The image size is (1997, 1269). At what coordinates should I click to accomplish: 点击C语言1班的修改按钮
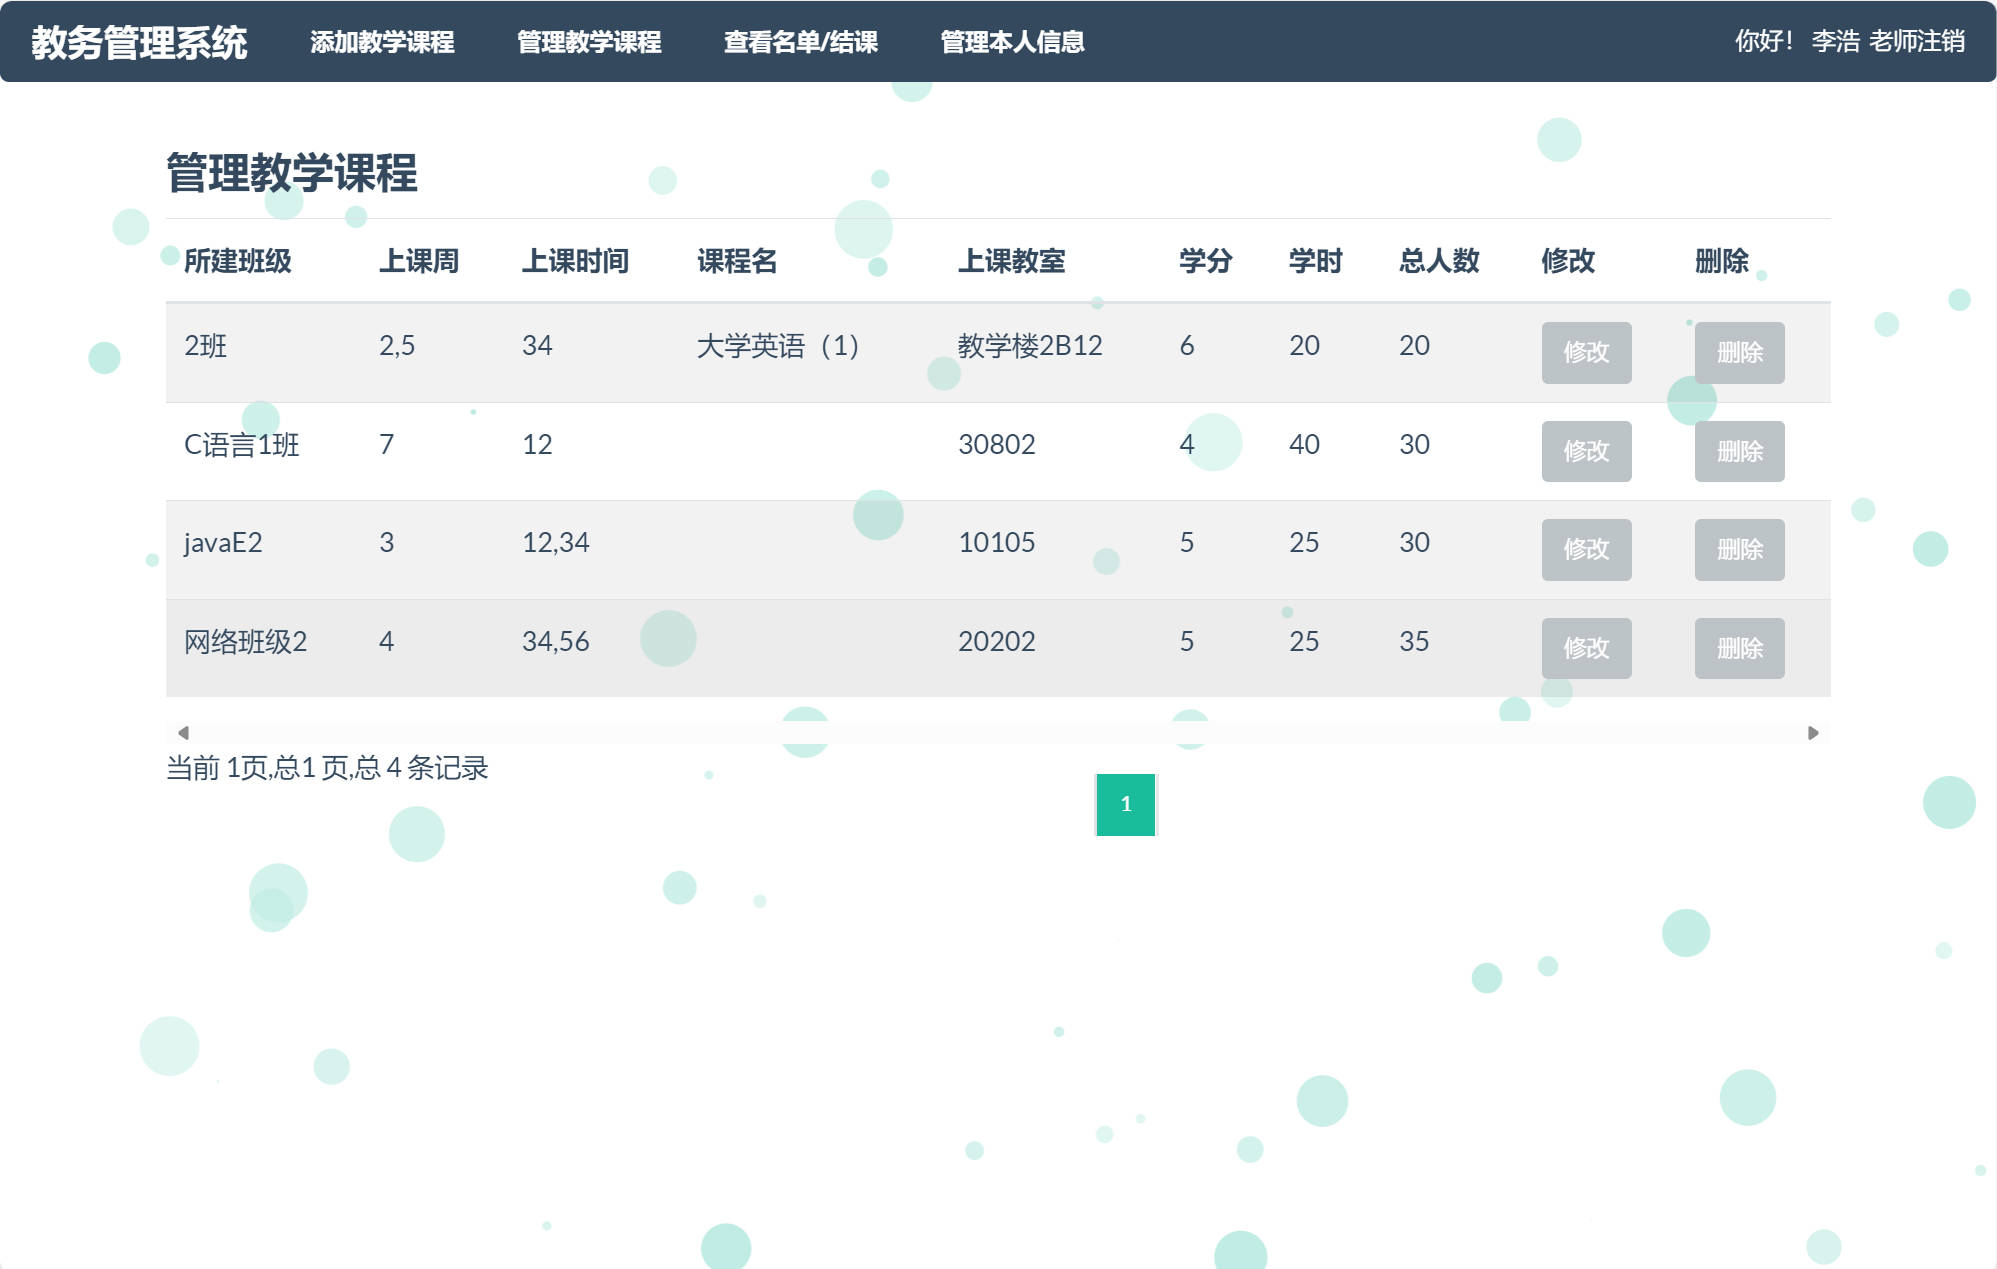tap(1586, 451)
